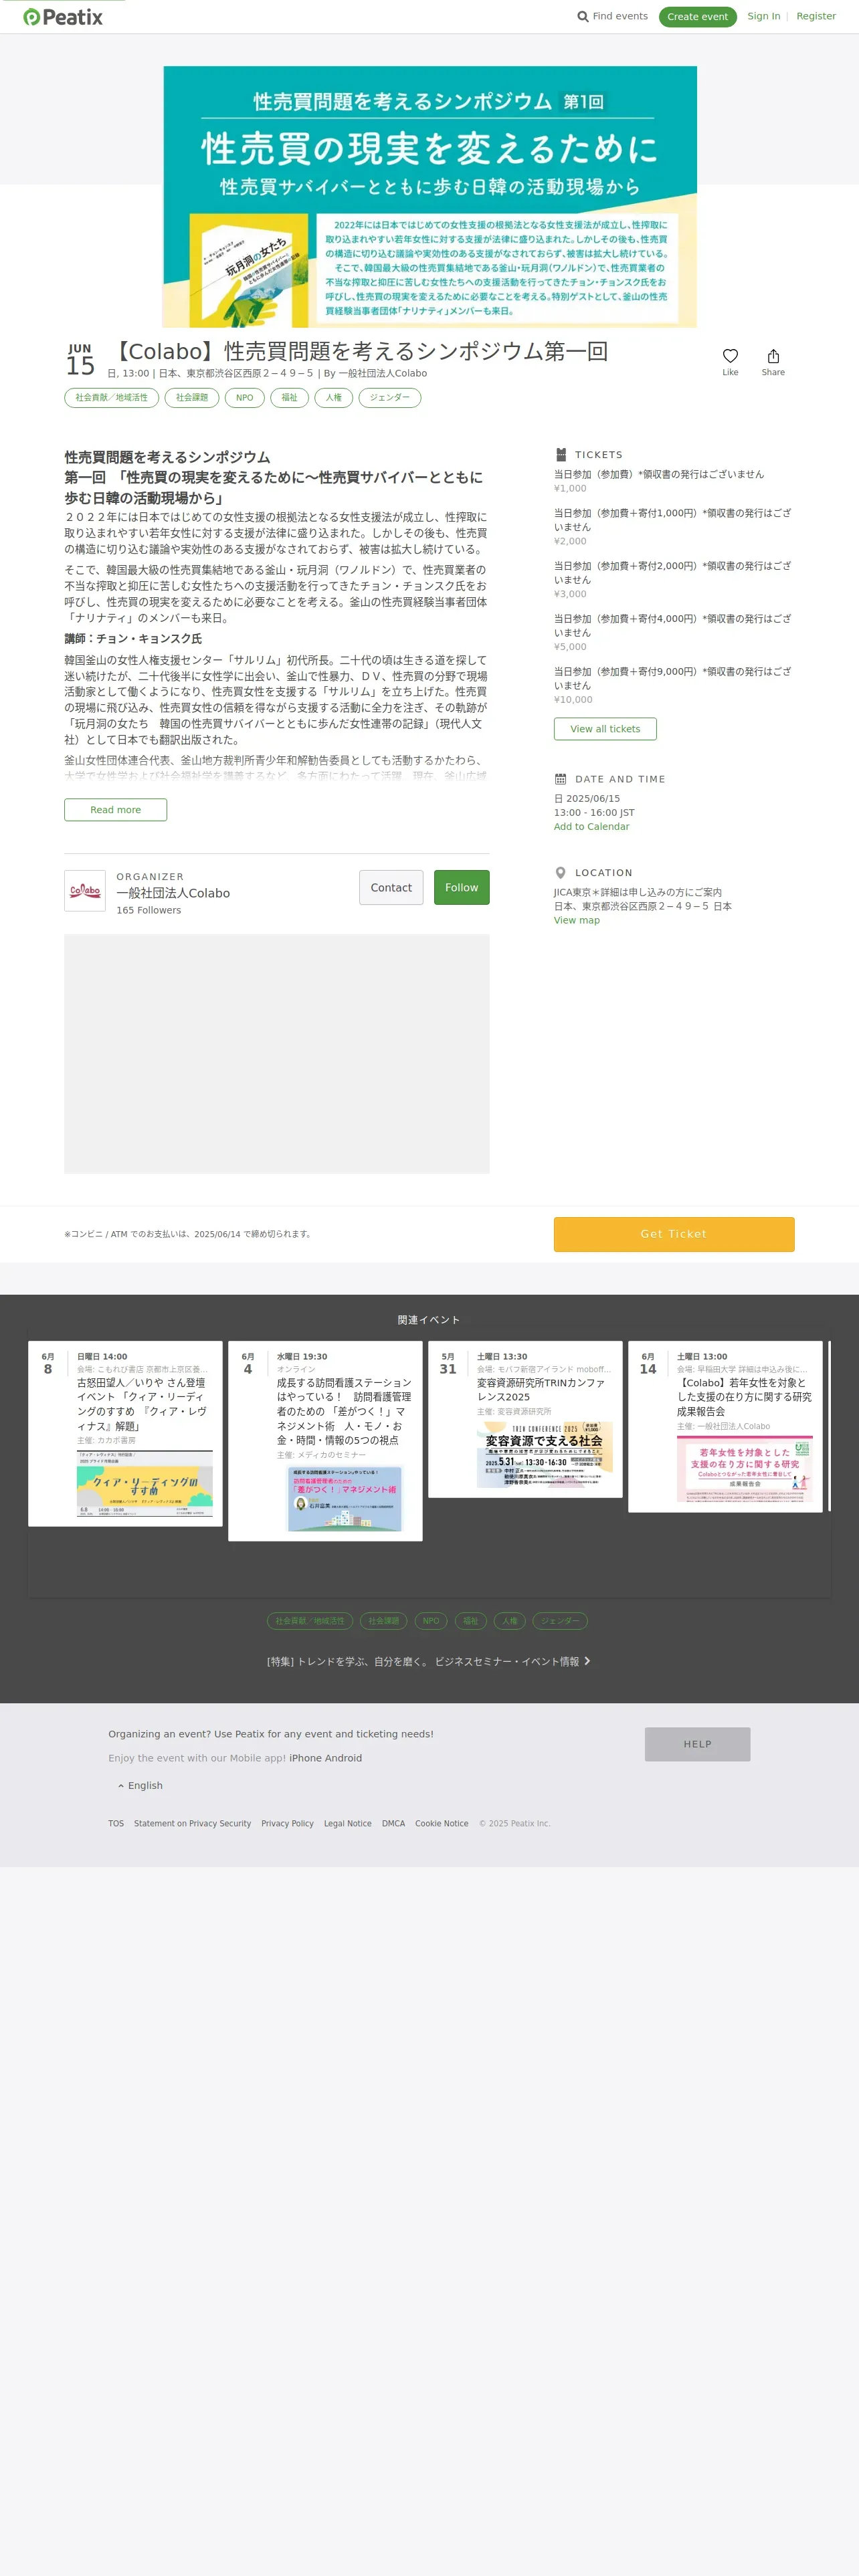
Task: Open the 訪問看護ステーション related event card
Action: [325, 1441]
